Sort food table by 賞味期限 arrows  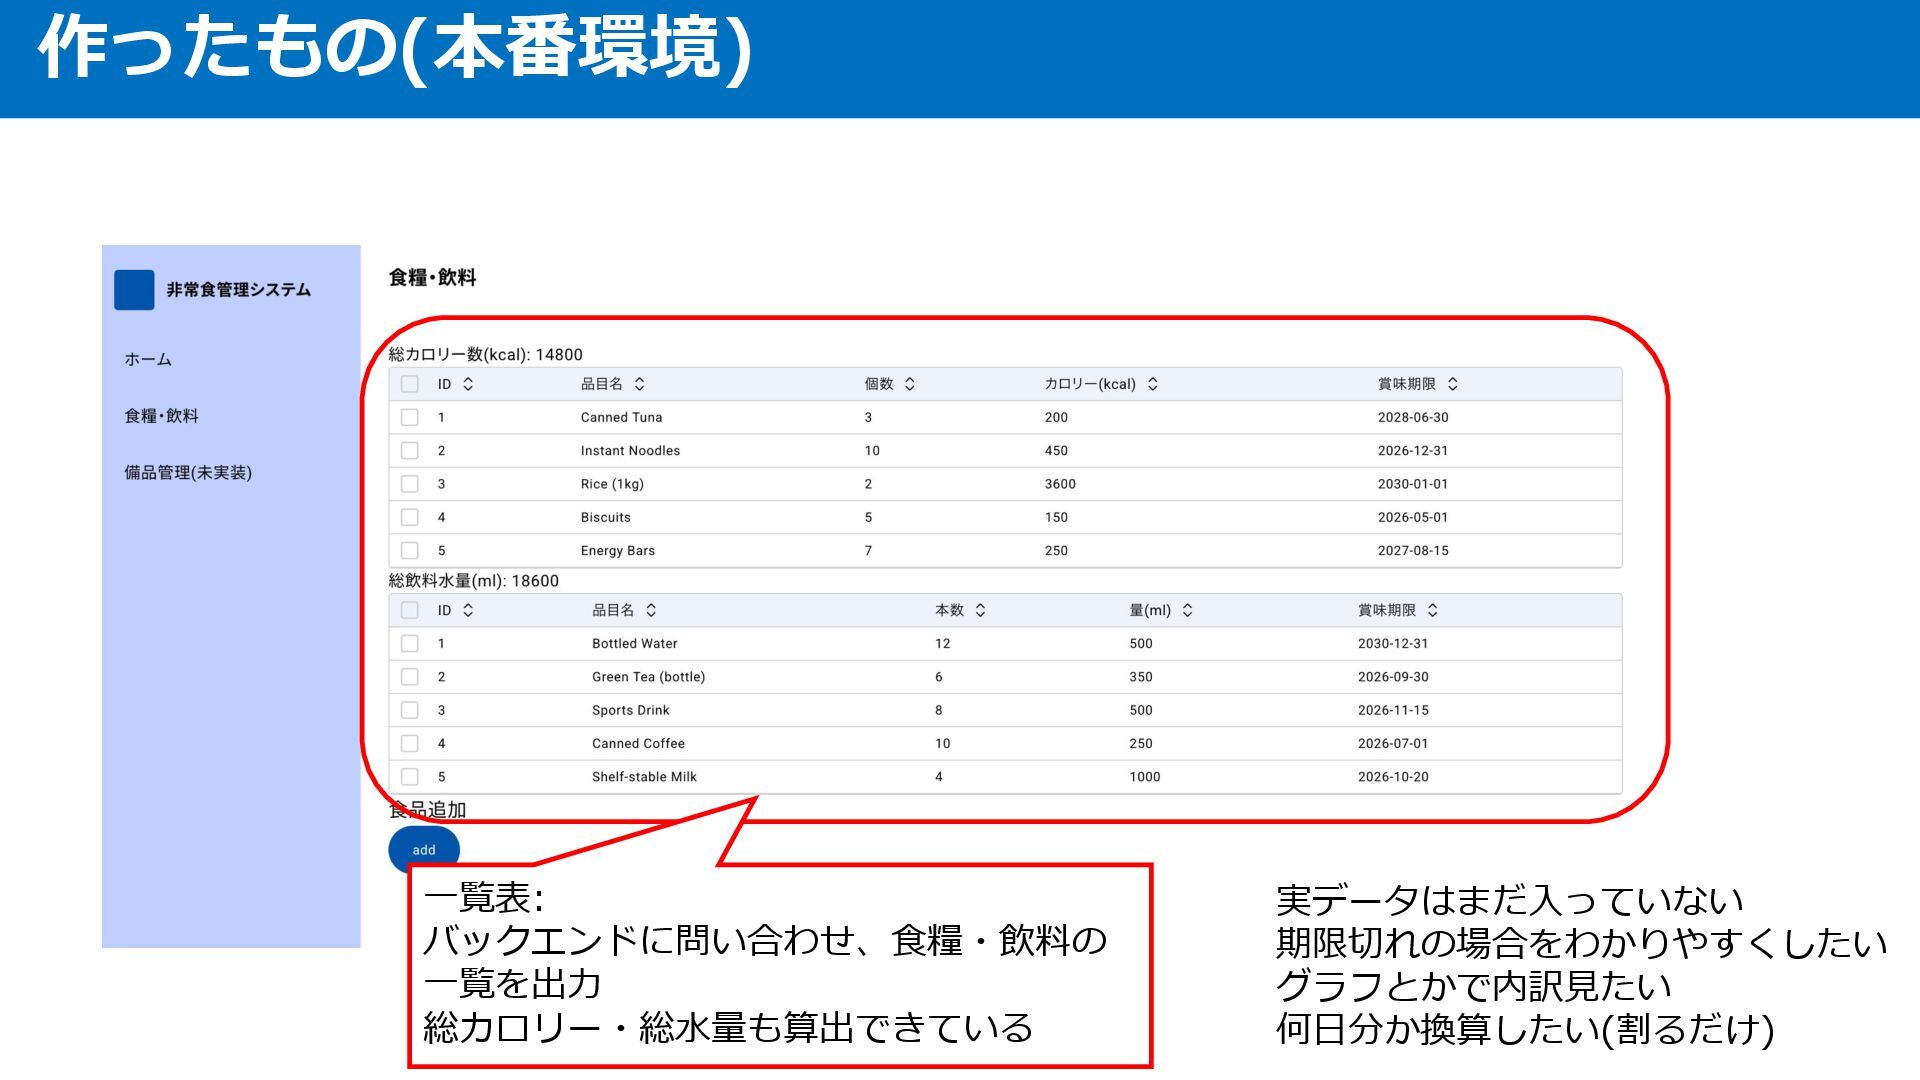1452,384
